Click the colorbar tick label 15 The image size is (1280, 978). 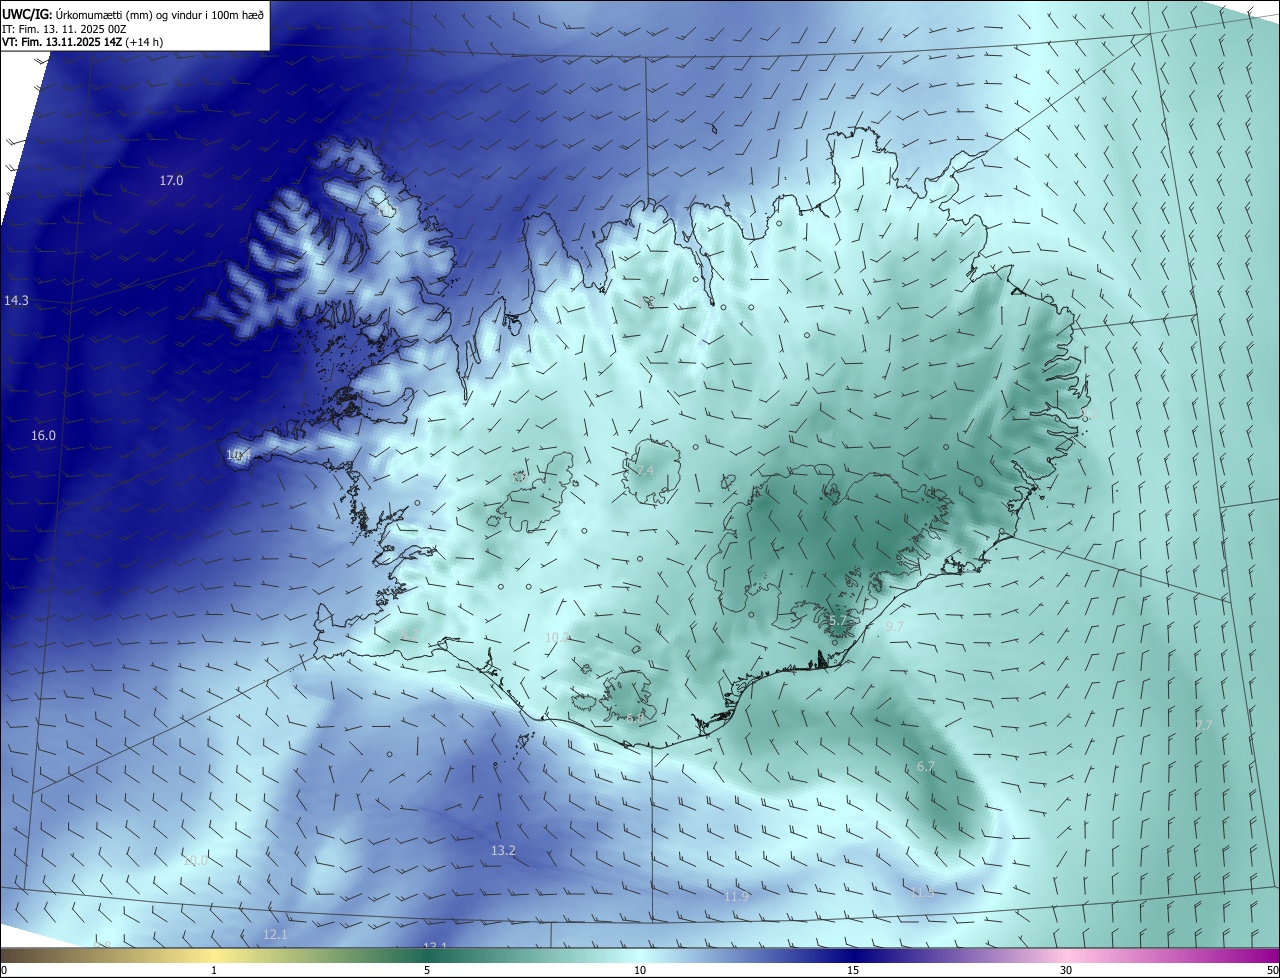pyautogui.click(x=853, y=970)
